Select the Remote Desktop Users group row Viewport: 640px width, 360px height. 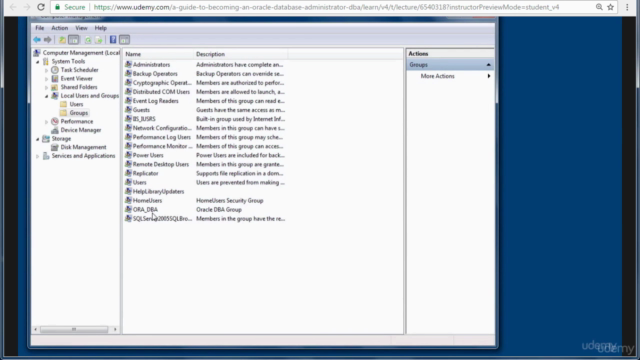(x=205, y=164)
